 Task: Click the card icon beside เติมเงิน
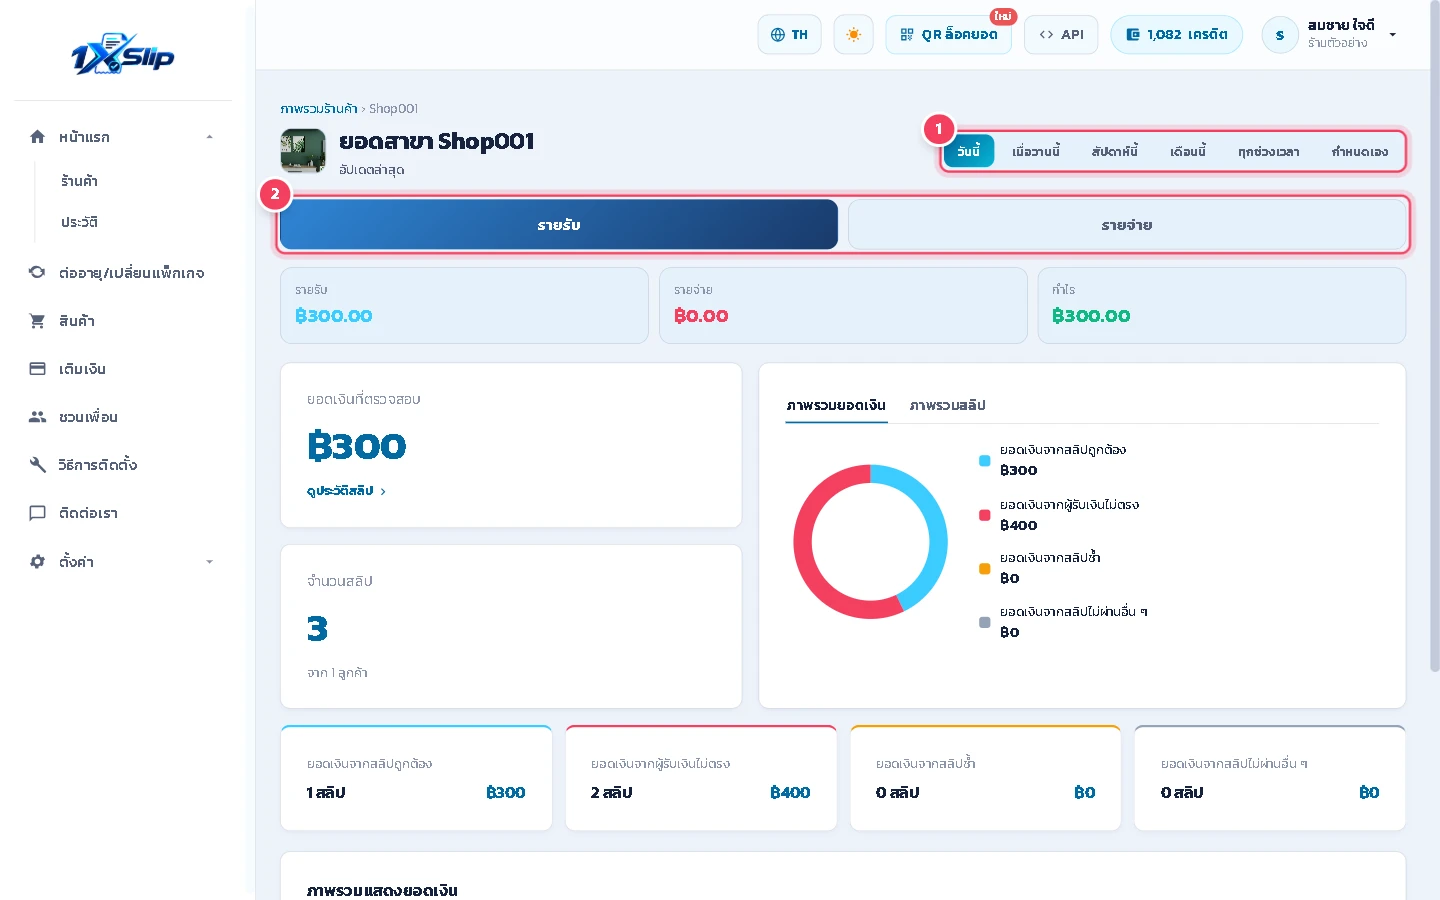[37, 369]
